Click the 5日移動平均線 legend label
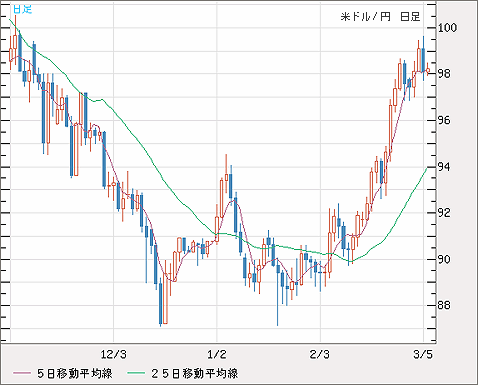Viewport: 478px width, 385px height. coord(75,373)
